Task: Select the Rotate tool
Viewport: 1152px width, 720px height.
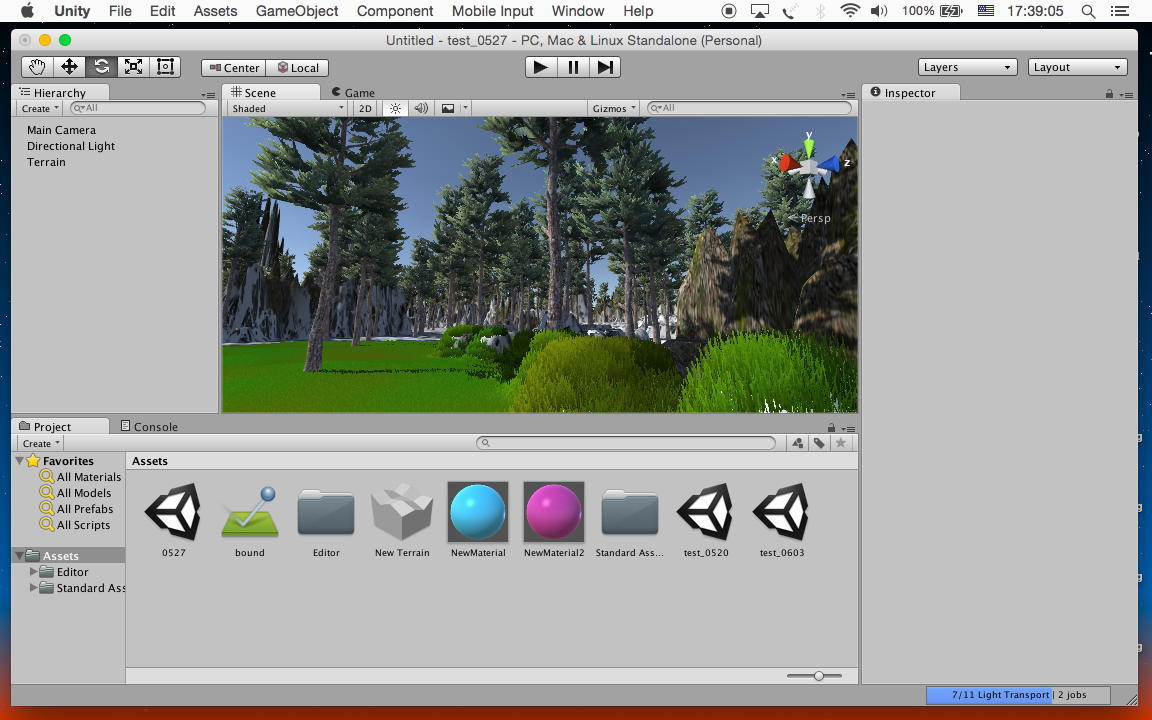Action: [101, 67]
